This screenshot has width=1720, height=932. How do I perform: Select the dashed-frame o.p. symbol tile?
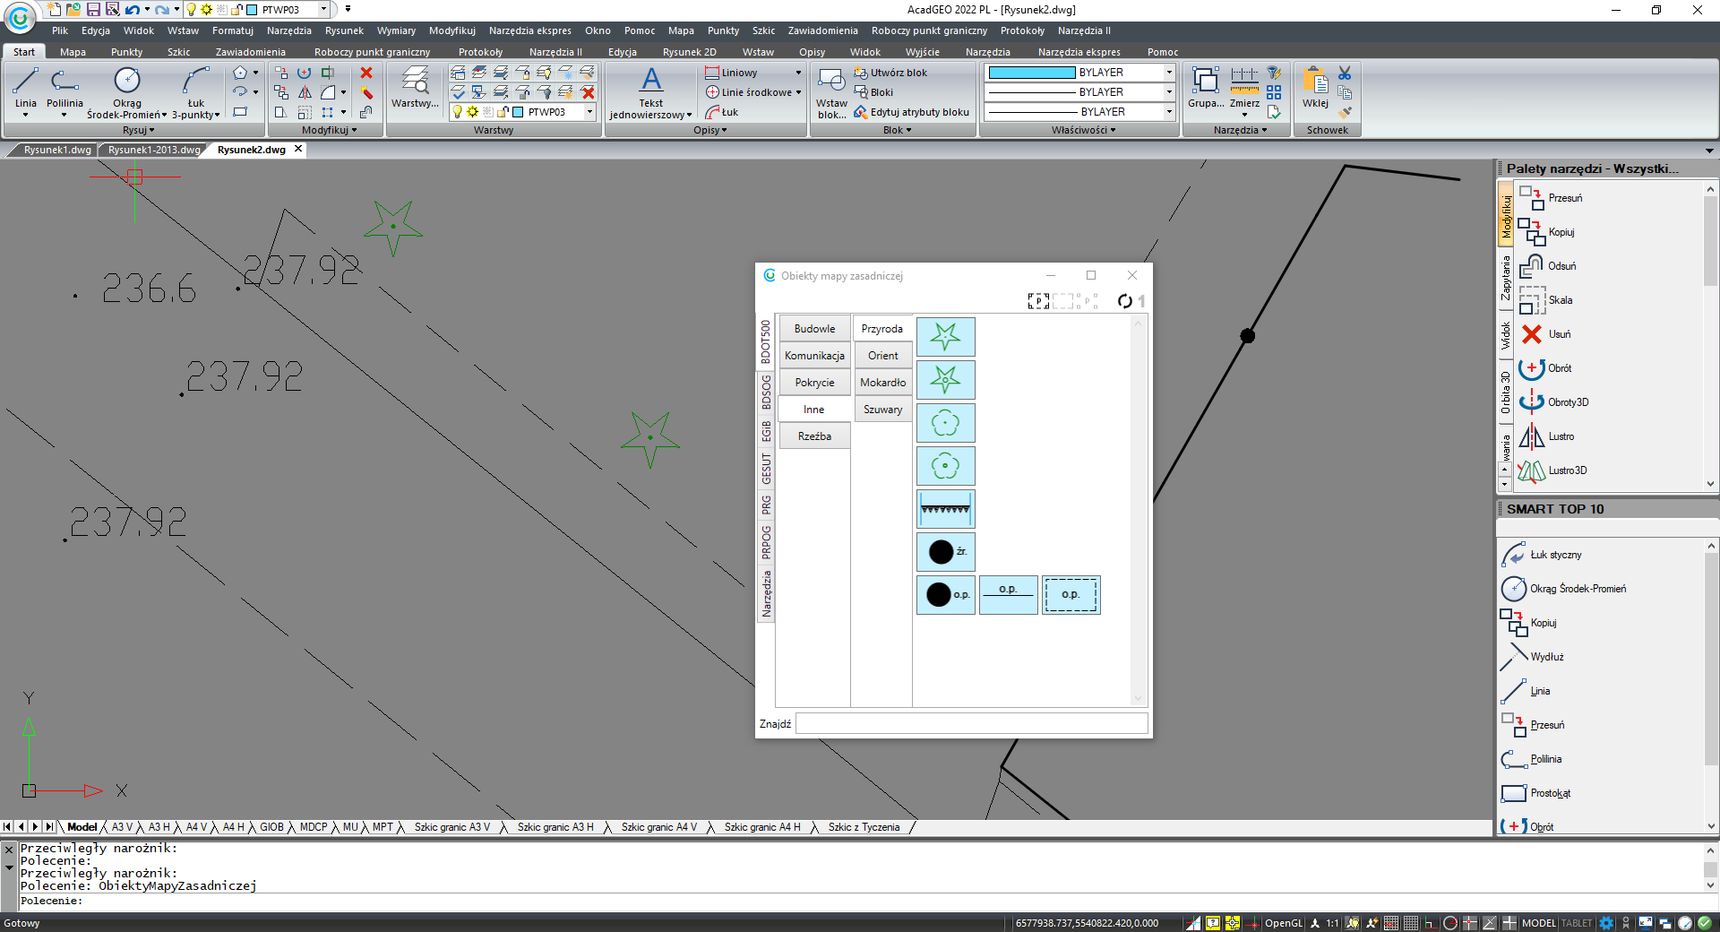tap(1071, 594)
